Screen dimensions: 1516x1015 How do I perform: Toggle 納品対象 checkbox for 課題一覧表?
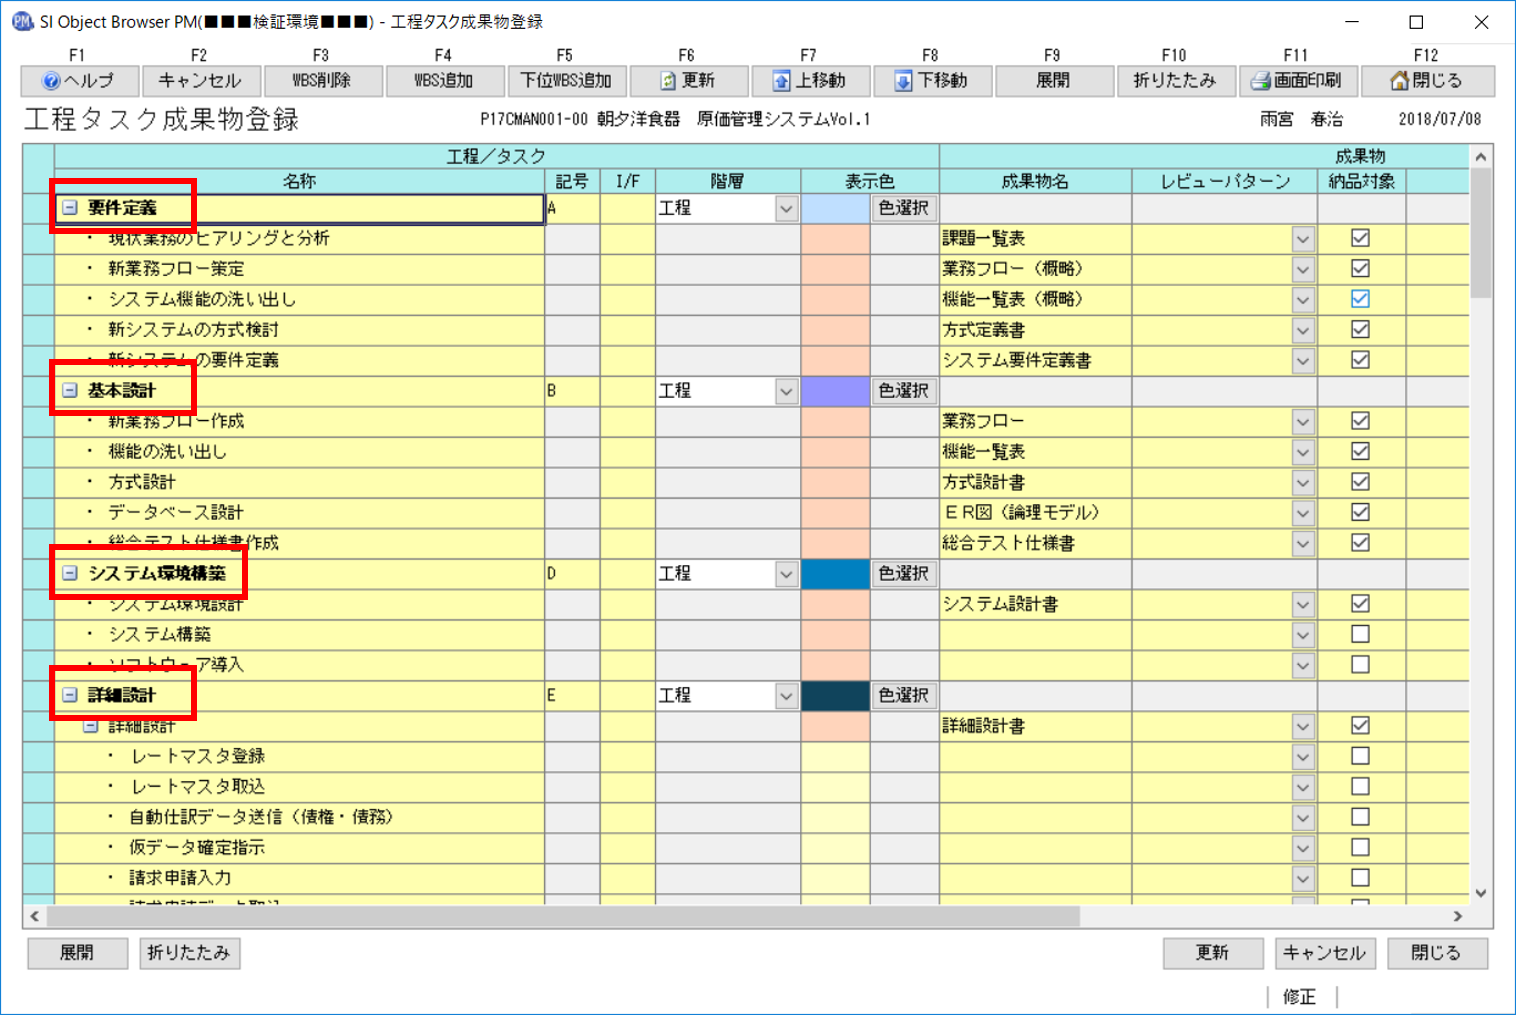tap(1360, 238)
